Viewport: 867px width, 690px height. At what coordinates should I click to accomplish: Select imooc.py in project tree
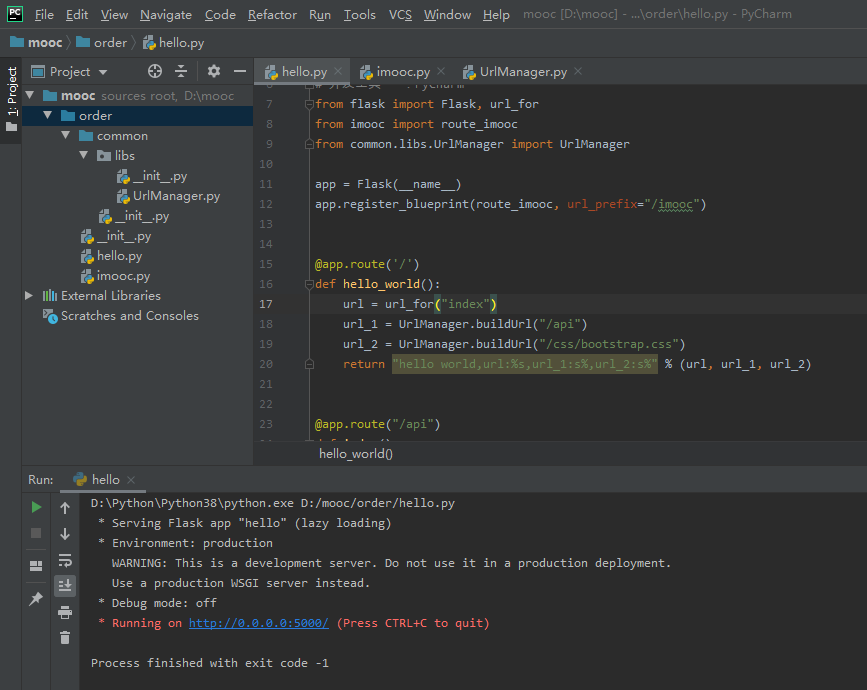tap(123, 276)
